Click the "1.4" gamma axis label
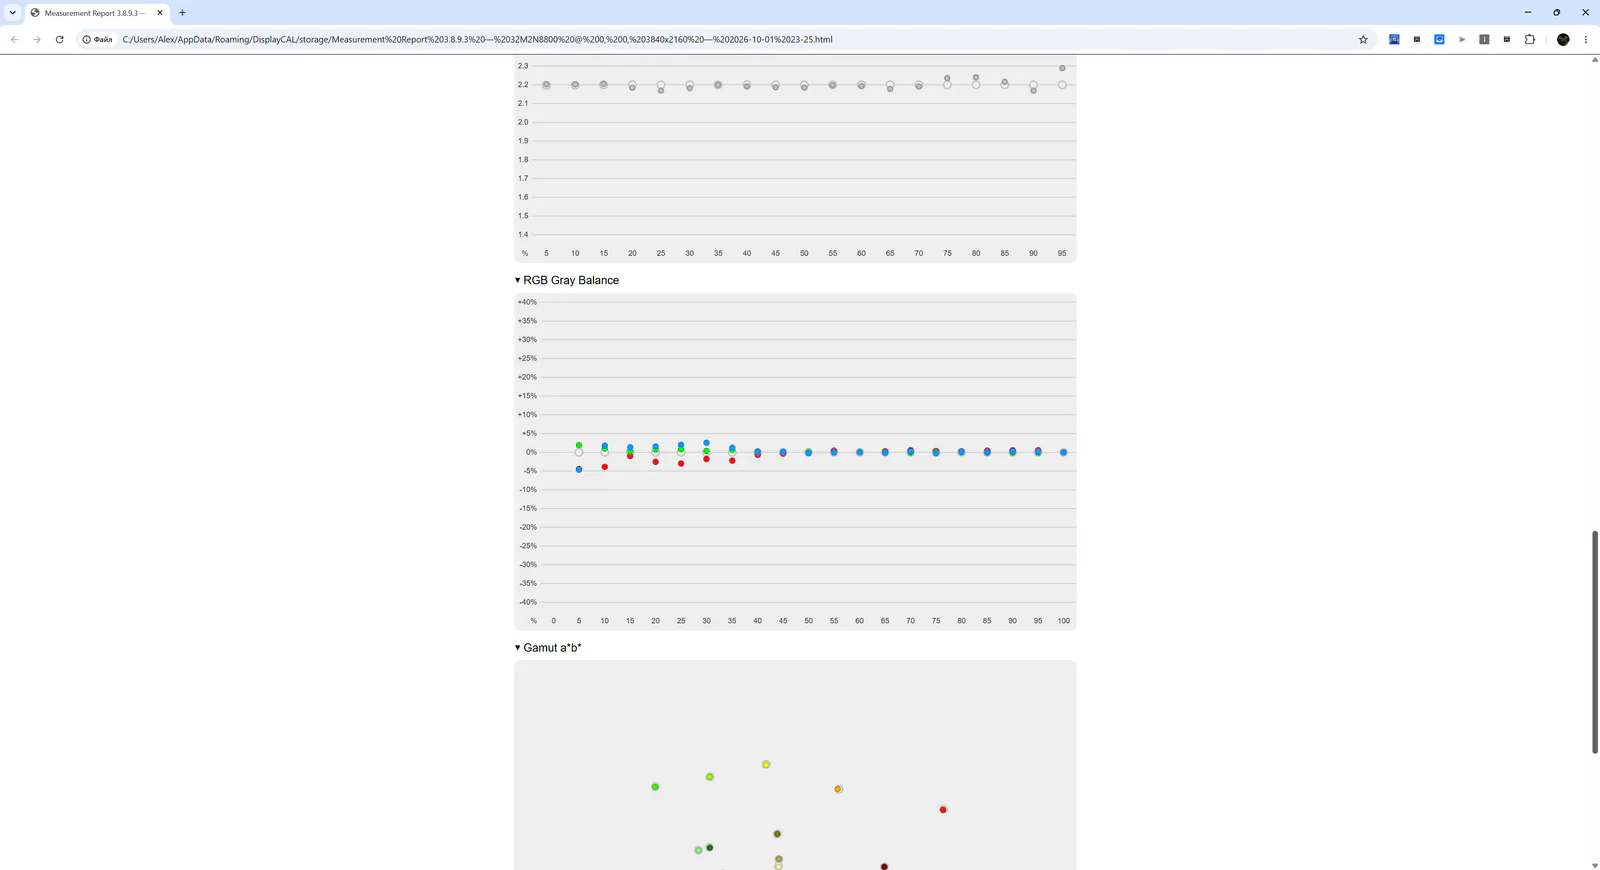 tap(523, 235)
